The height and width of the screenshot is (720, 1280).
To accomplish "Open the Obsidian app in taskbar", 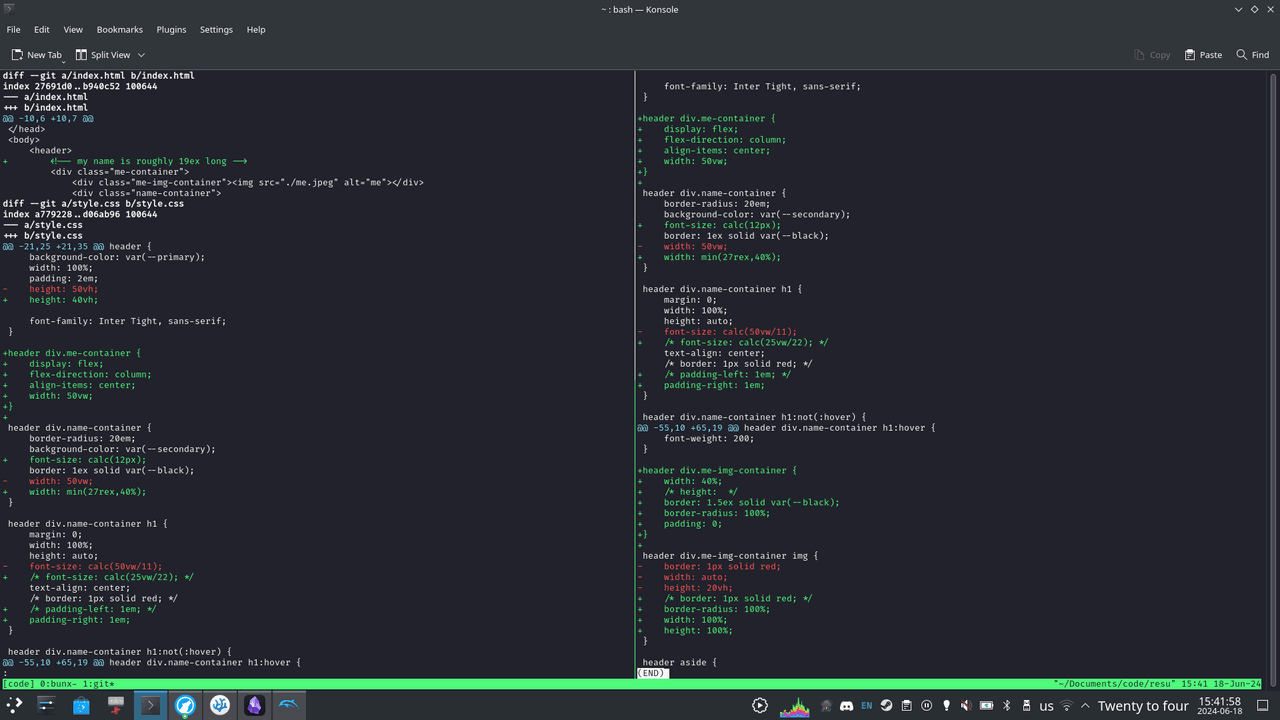I will pyautogui.click(x=254, y=705).
